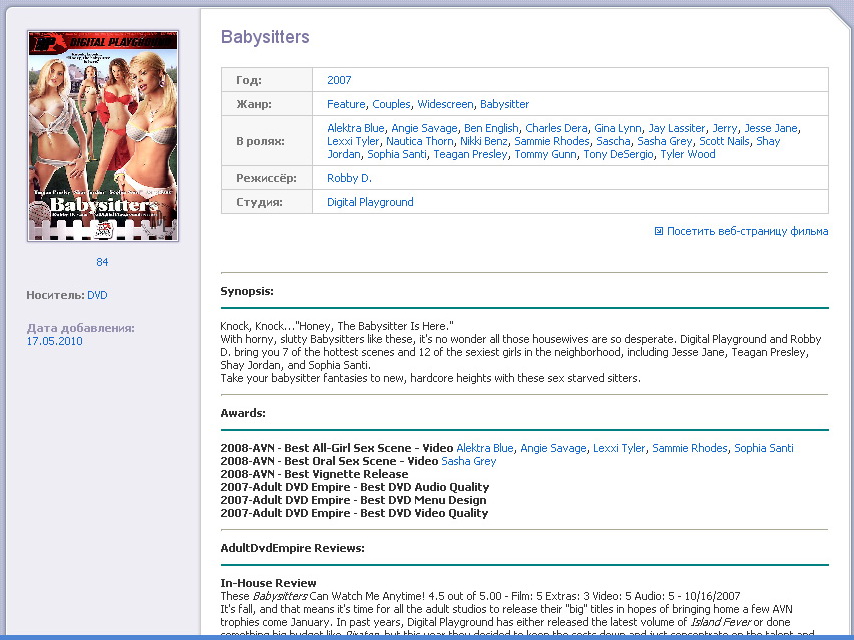Click the Студия: label cell
The image size is (854, 640).
click(267, 202)
